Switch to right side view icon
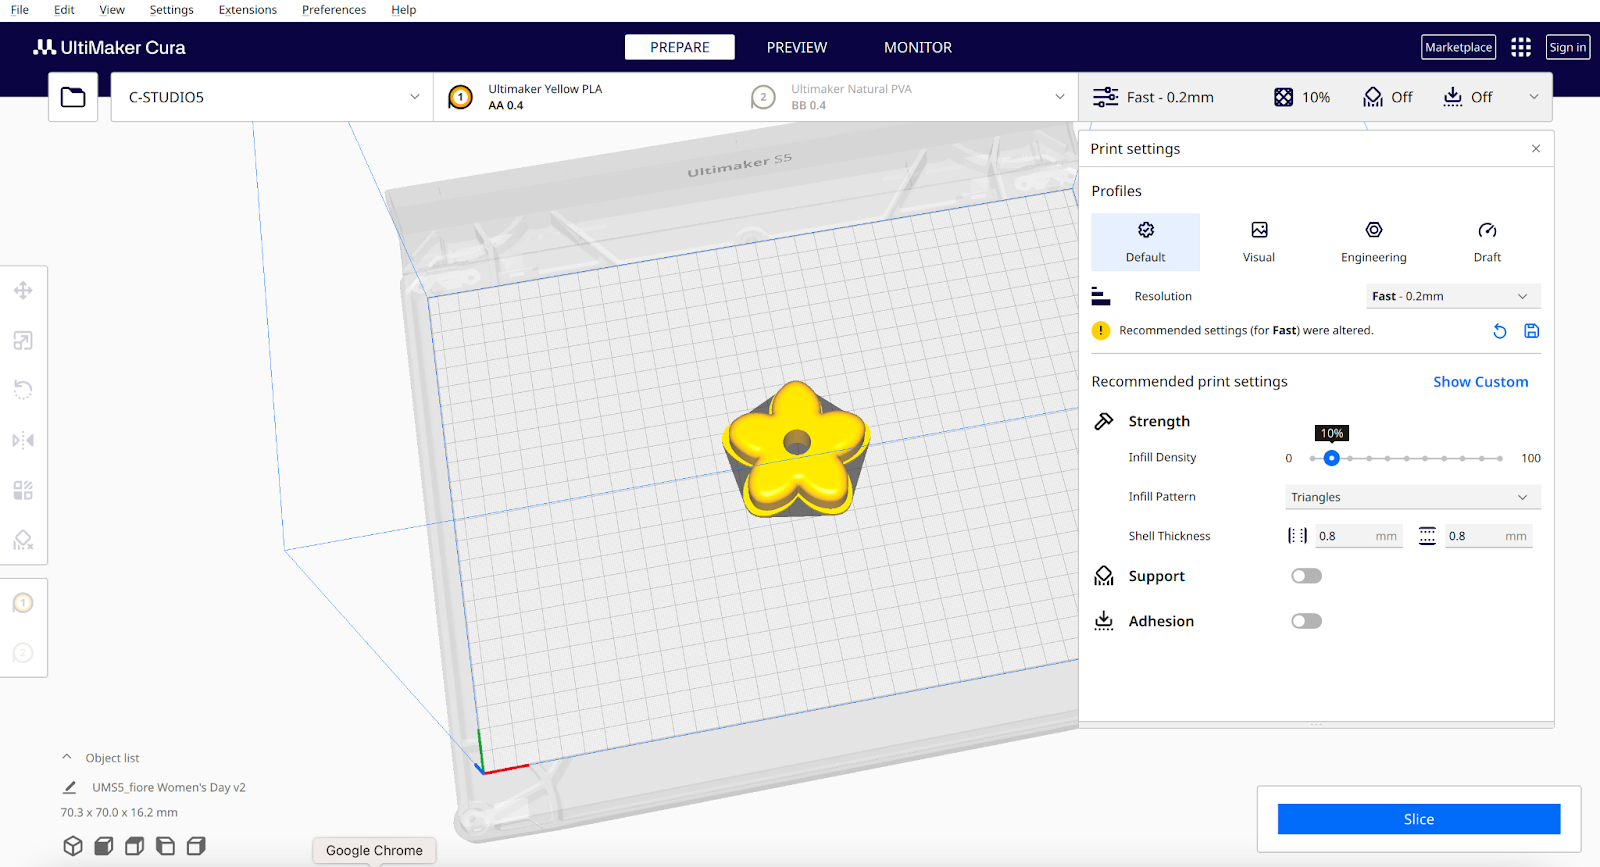 (197, 846)
